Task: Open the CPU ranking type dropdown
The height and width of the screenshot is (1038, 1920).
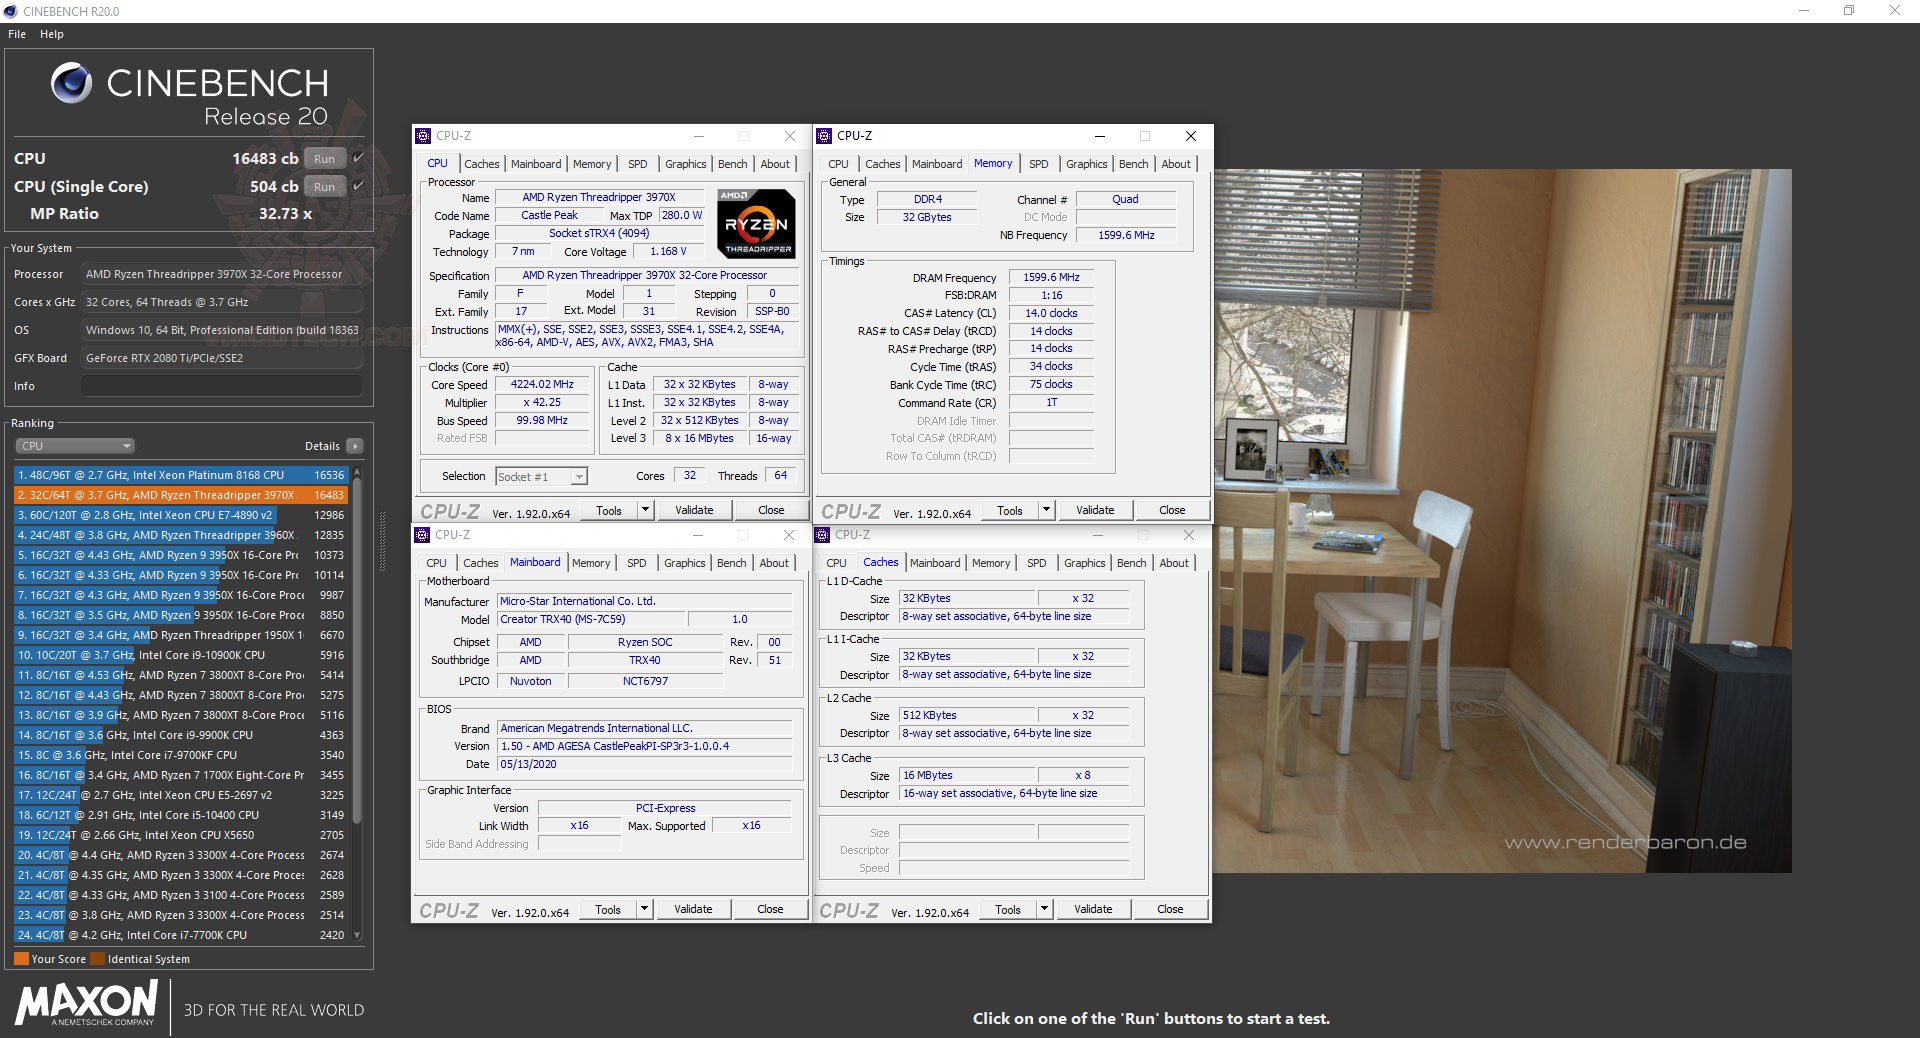Action: tap(74, 446)
